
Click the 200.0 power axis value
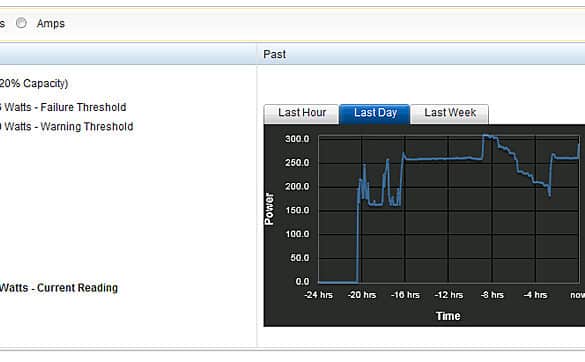click(297, 187)
